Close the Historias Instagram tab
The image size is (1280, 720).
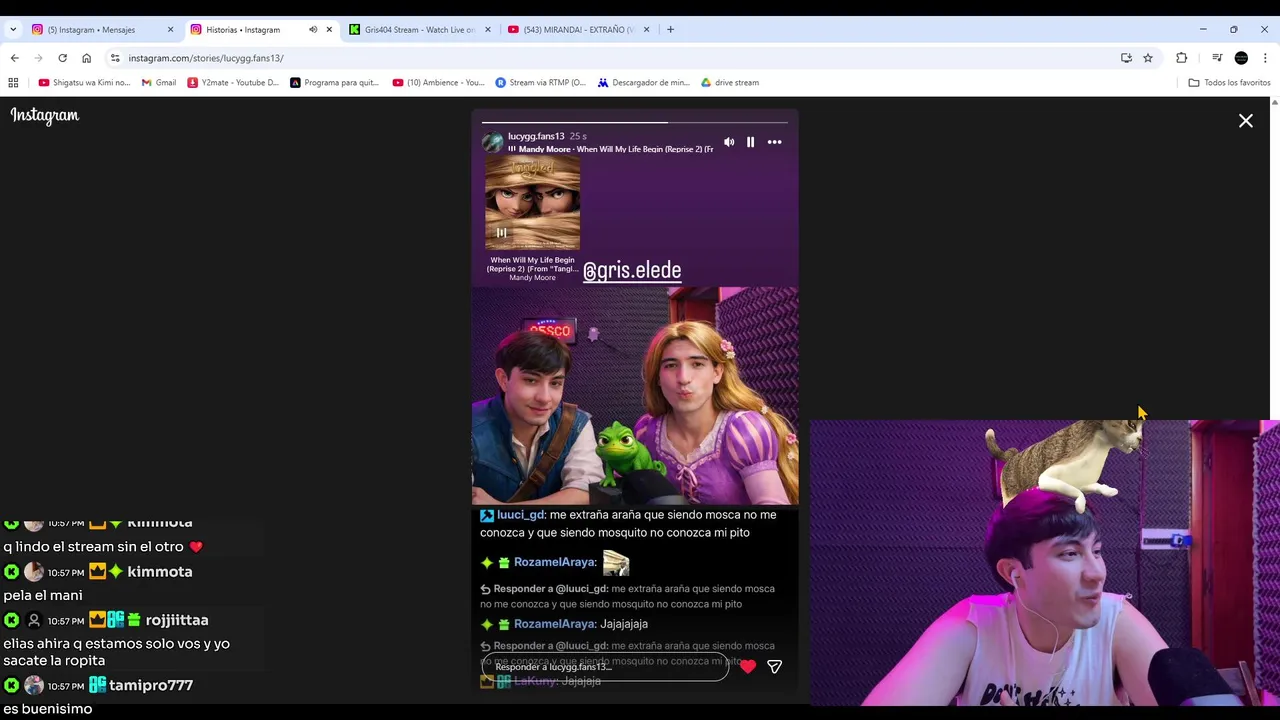click(329, 29)
